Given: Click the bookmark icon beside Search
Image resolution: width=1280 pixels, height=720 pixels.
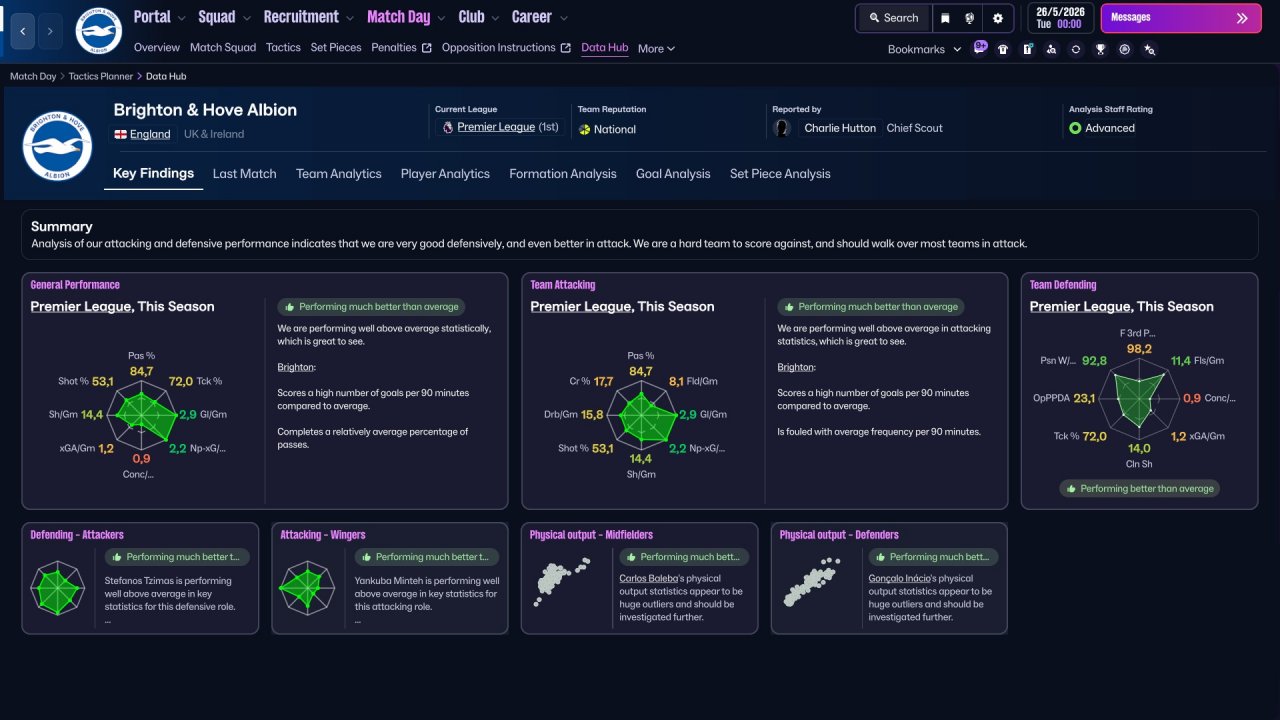Looking at the screenshot, I should coord(945,18).
